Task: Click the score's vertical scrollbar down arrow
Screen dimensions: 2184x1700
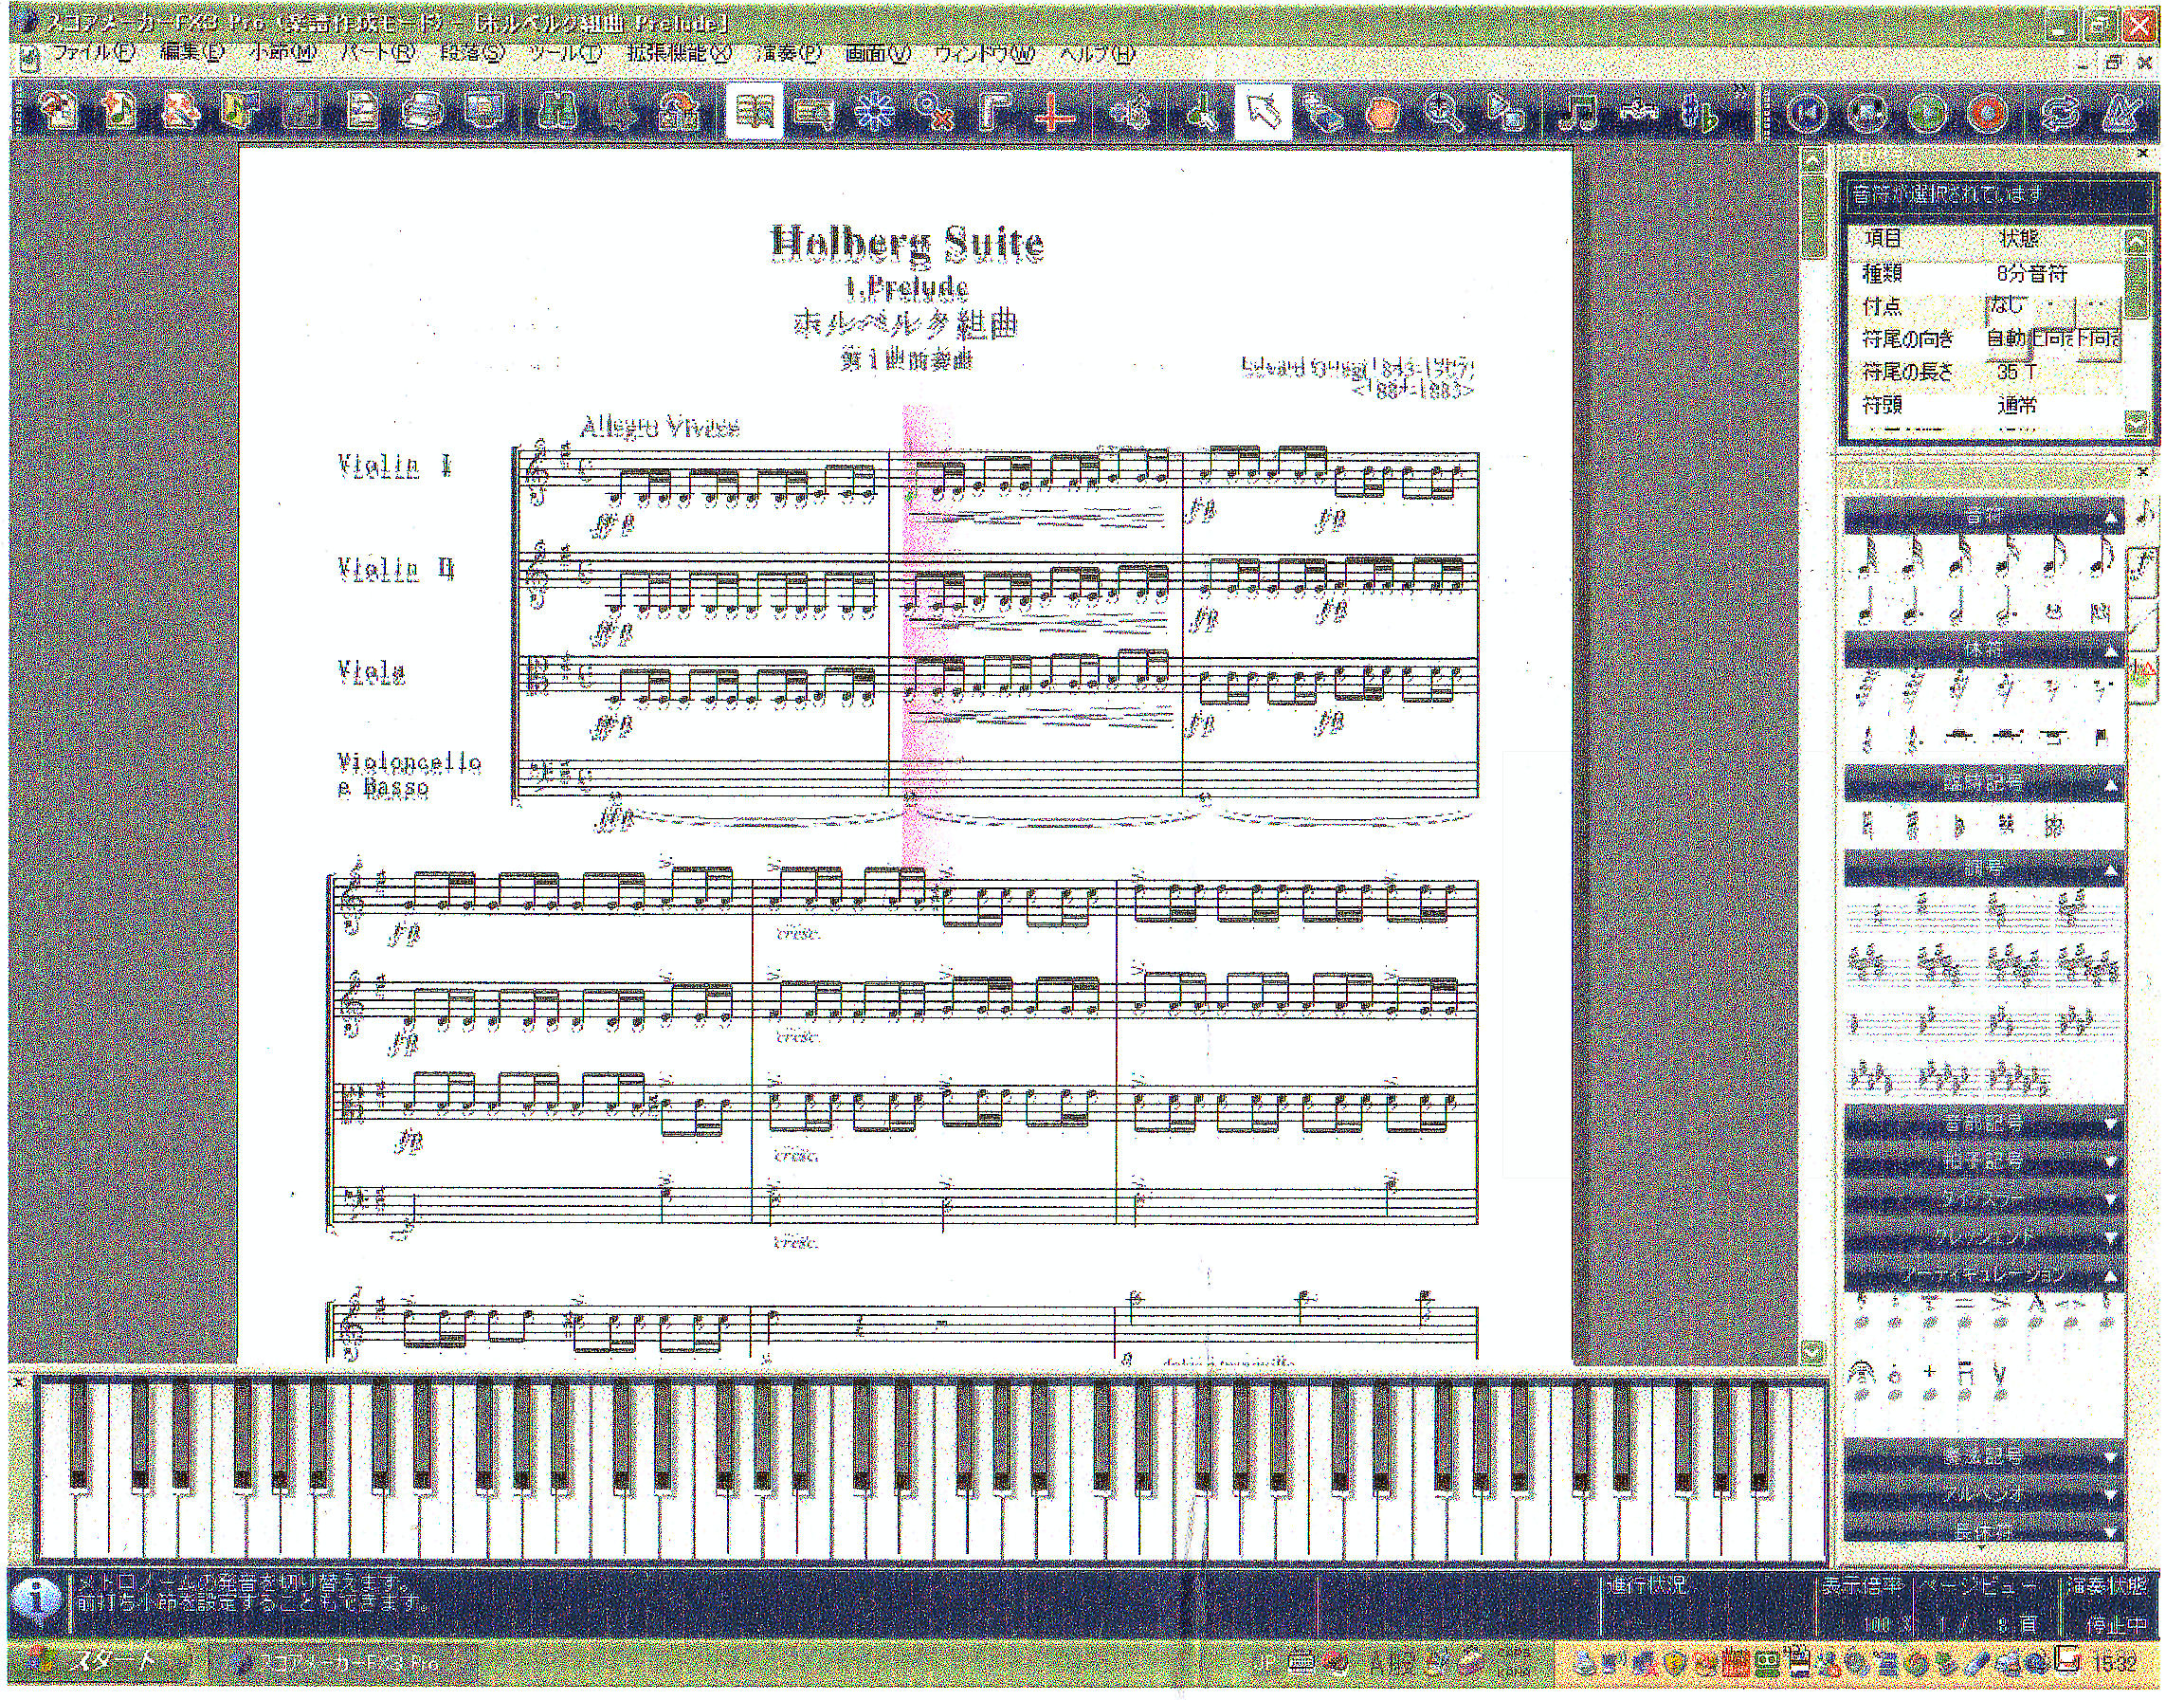Action: click(x=1813, y=1351)
